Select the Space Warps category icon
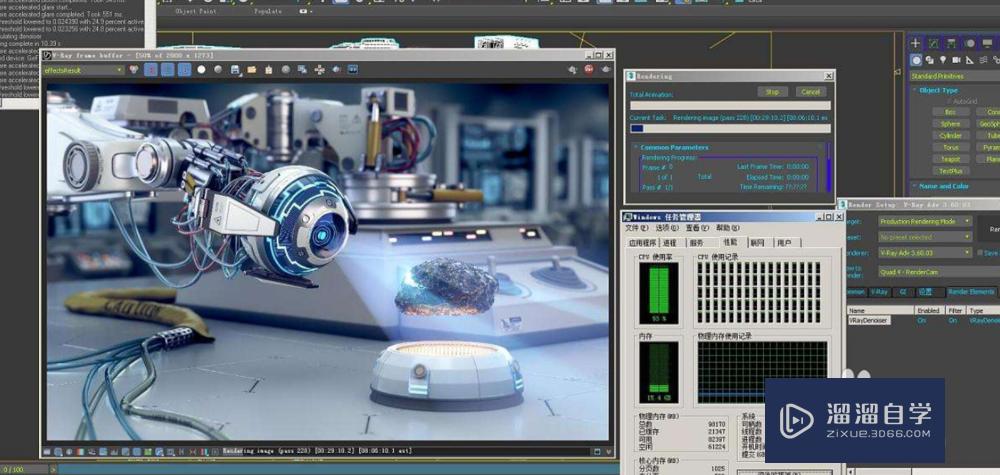The height and width of the screenshot is (475, 1000). (x=983, y=60)
